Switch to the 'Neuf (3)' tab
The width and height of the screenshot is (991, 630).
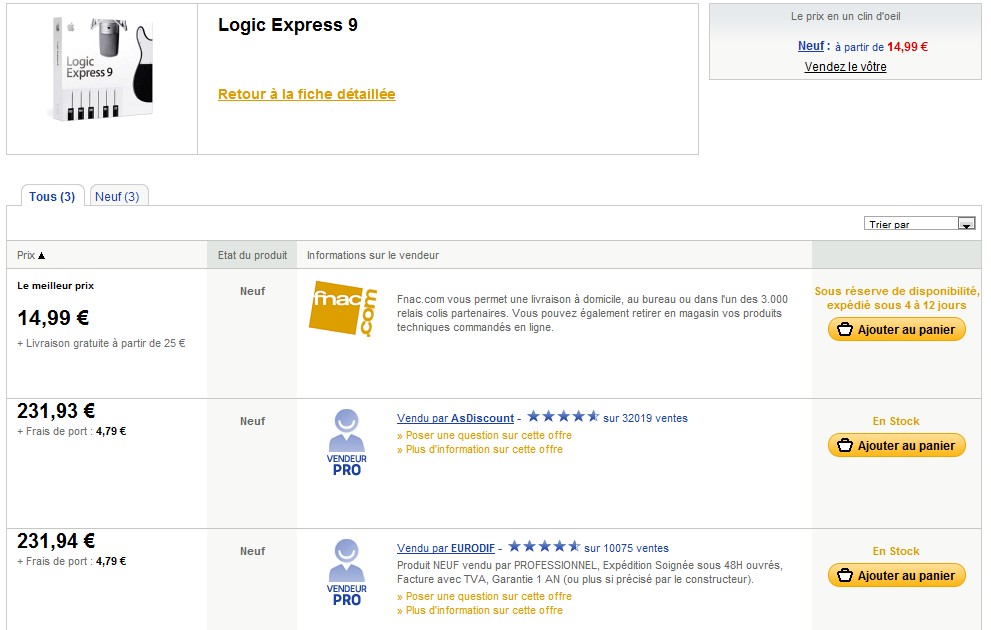(118, 197)
